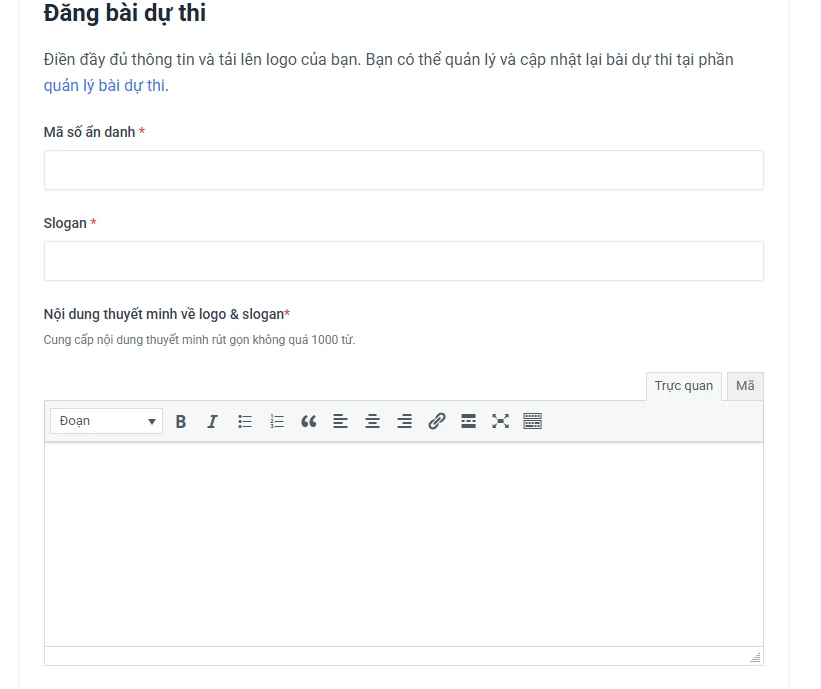Viewport: 821px width, 689px height.
Task: Focus the Slogan text field
Action: pyautogui.click(x=403, y=261)
